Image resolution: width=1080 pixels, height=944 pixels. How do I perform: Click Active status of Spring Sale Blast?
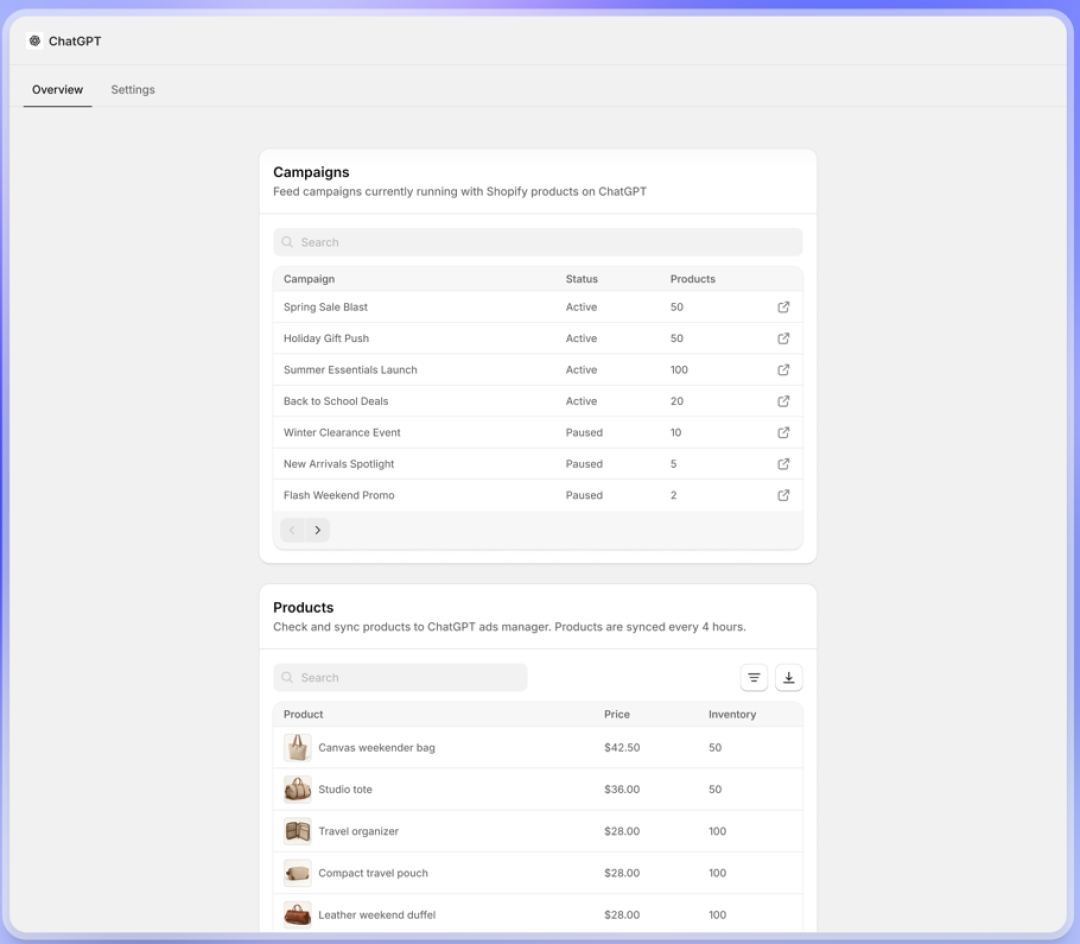581,307
